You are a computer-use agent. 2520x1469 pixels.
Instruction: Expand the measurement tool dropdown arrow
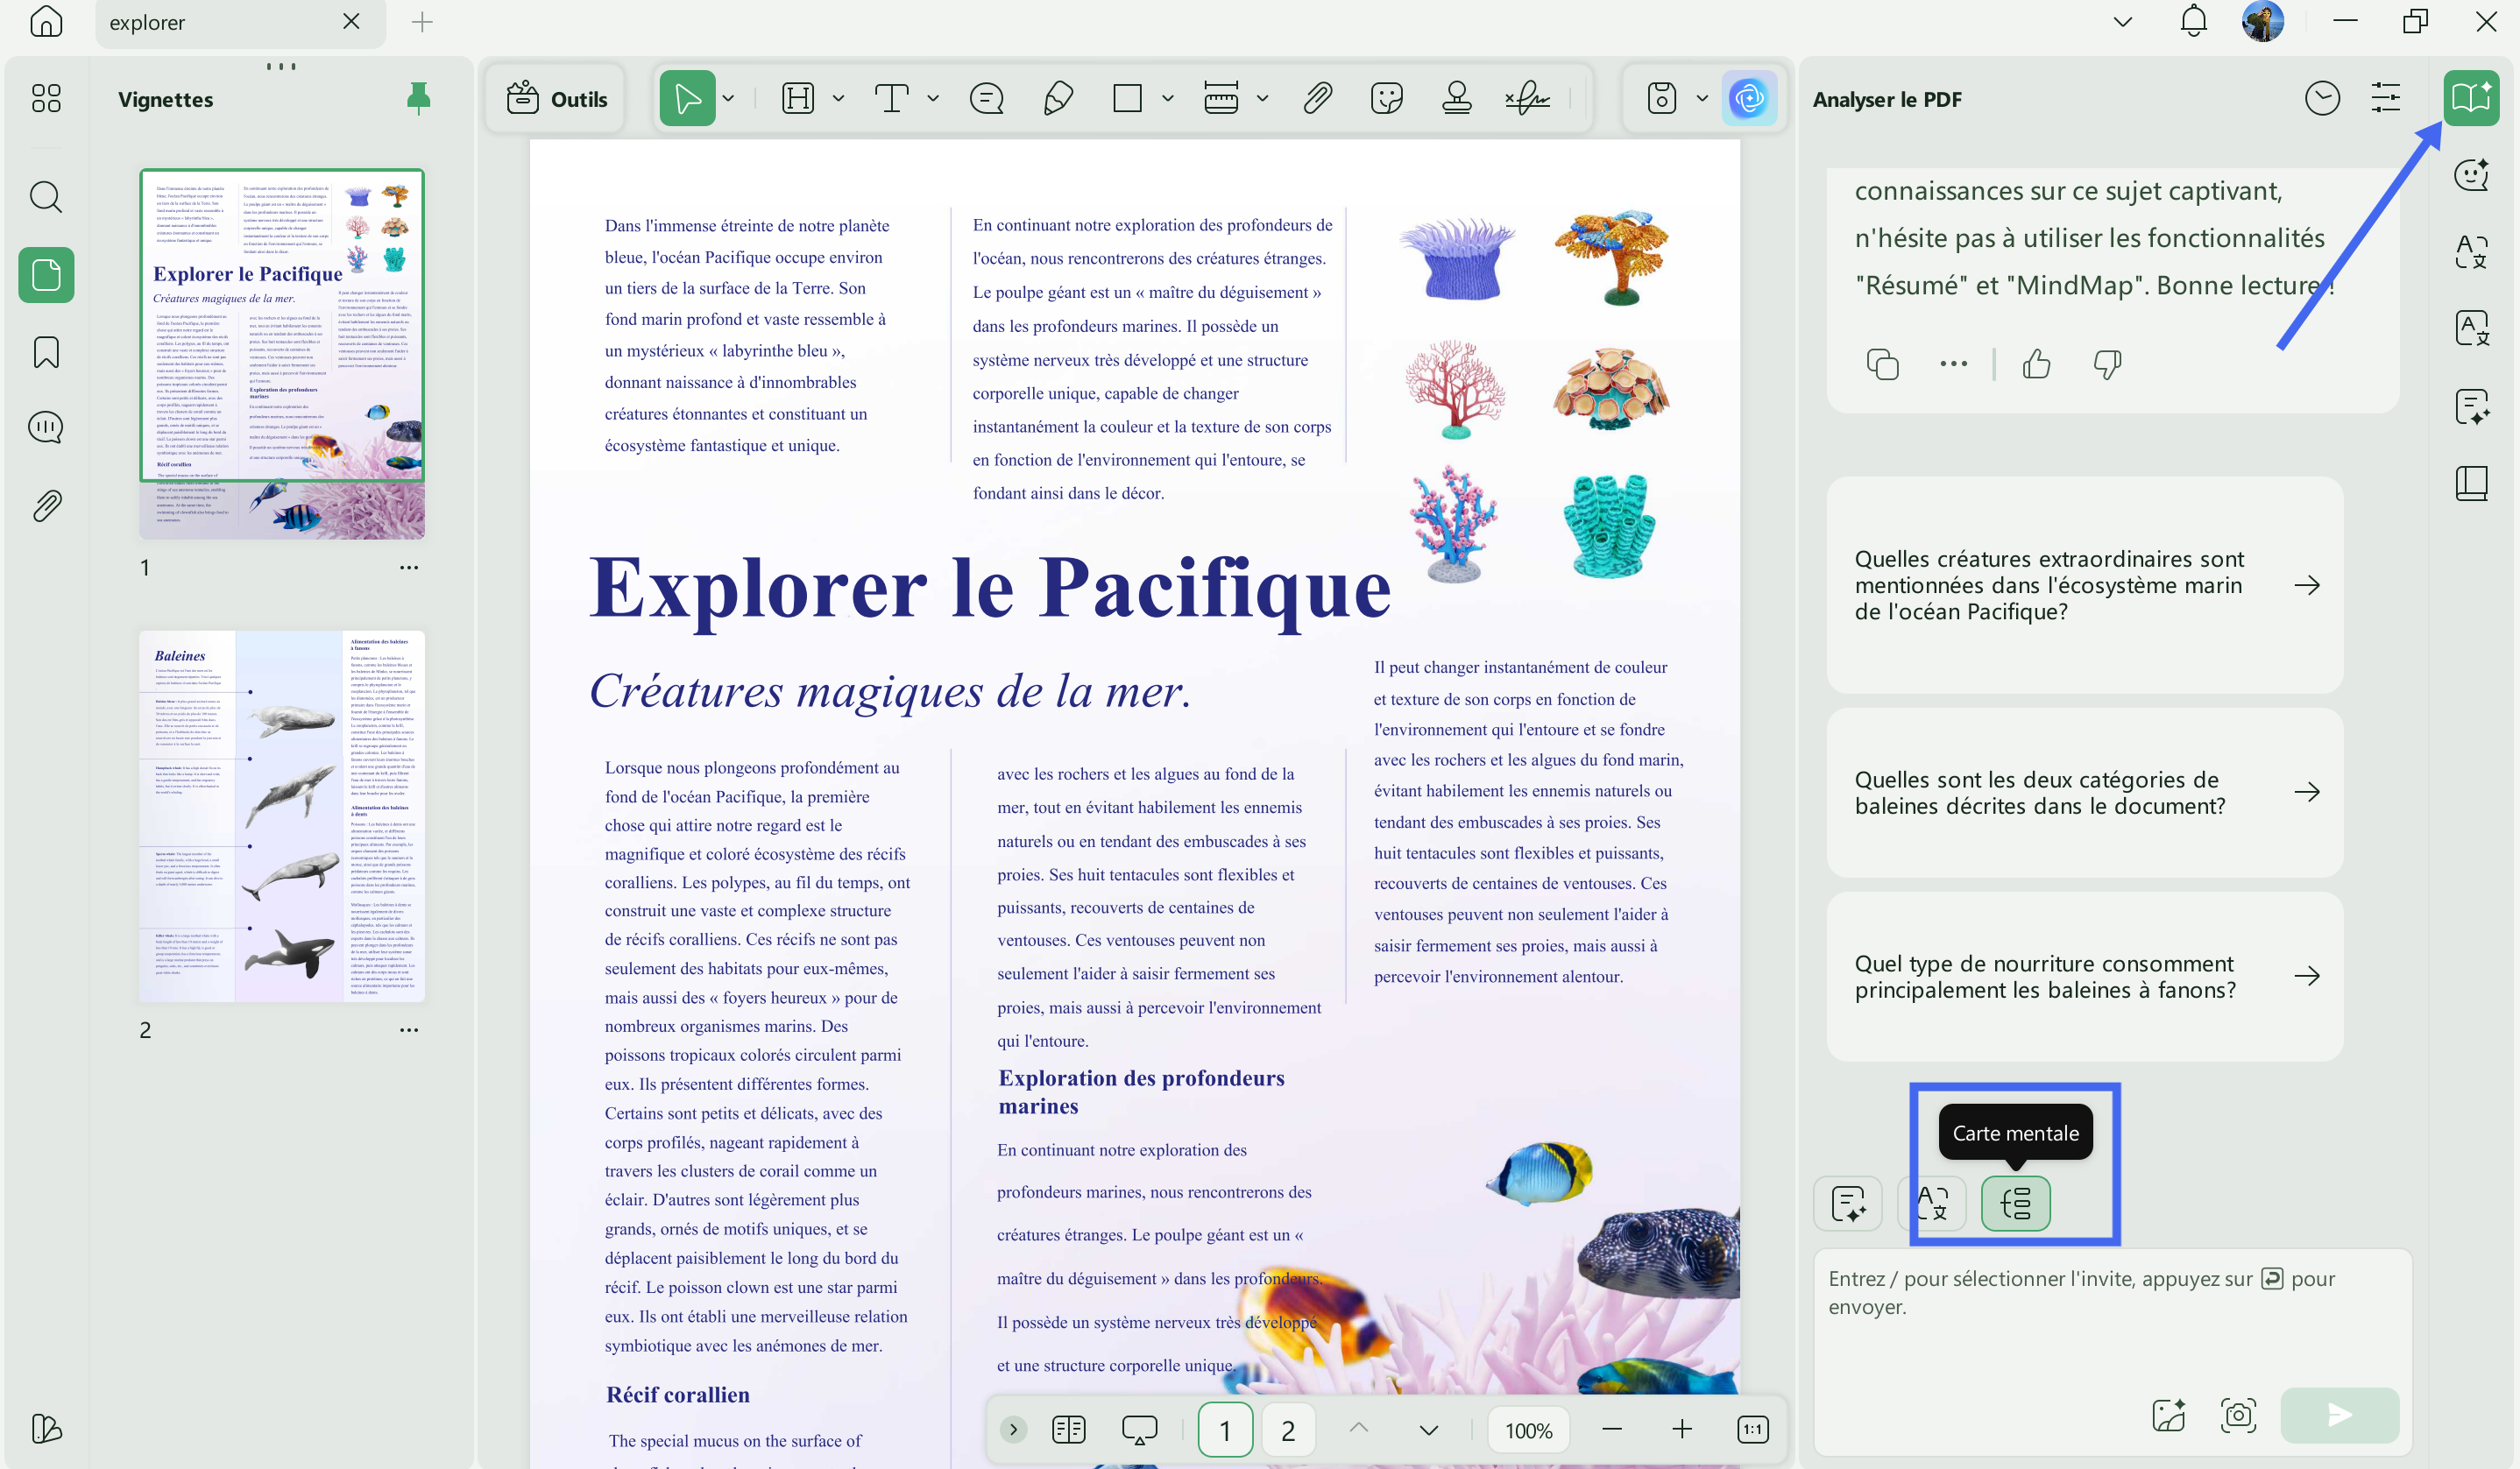(x=1262, y=98)
